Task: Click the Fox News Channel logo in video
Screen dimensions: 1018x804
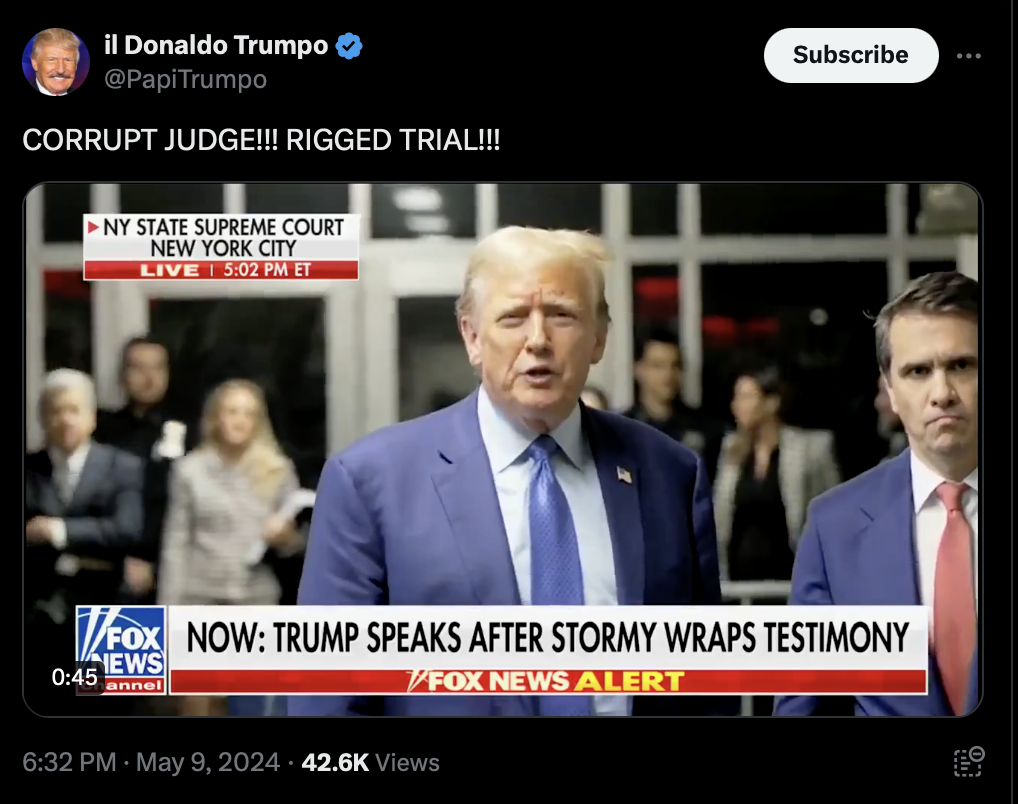Action: click(x=121, y=650)
